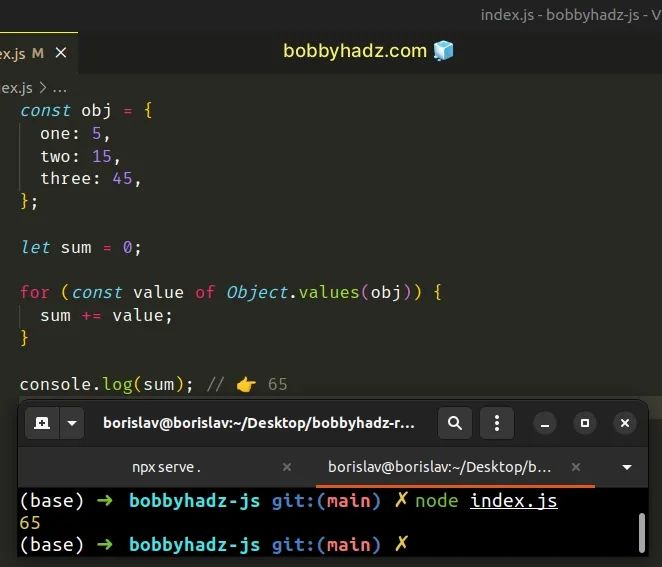Click the terminal window title text
Screen dimensions: 662x567
point(259,423)
